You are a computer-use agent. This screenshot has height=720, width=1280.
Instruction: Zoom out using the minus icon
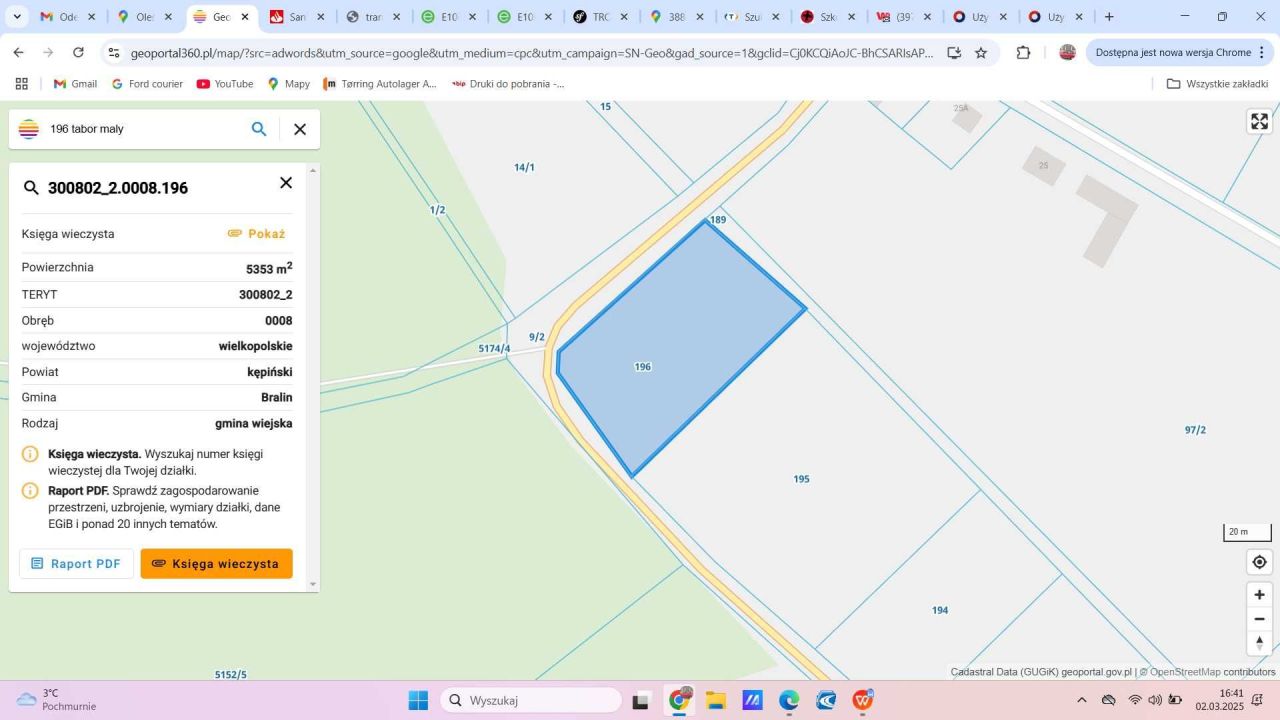point(1259,618)
